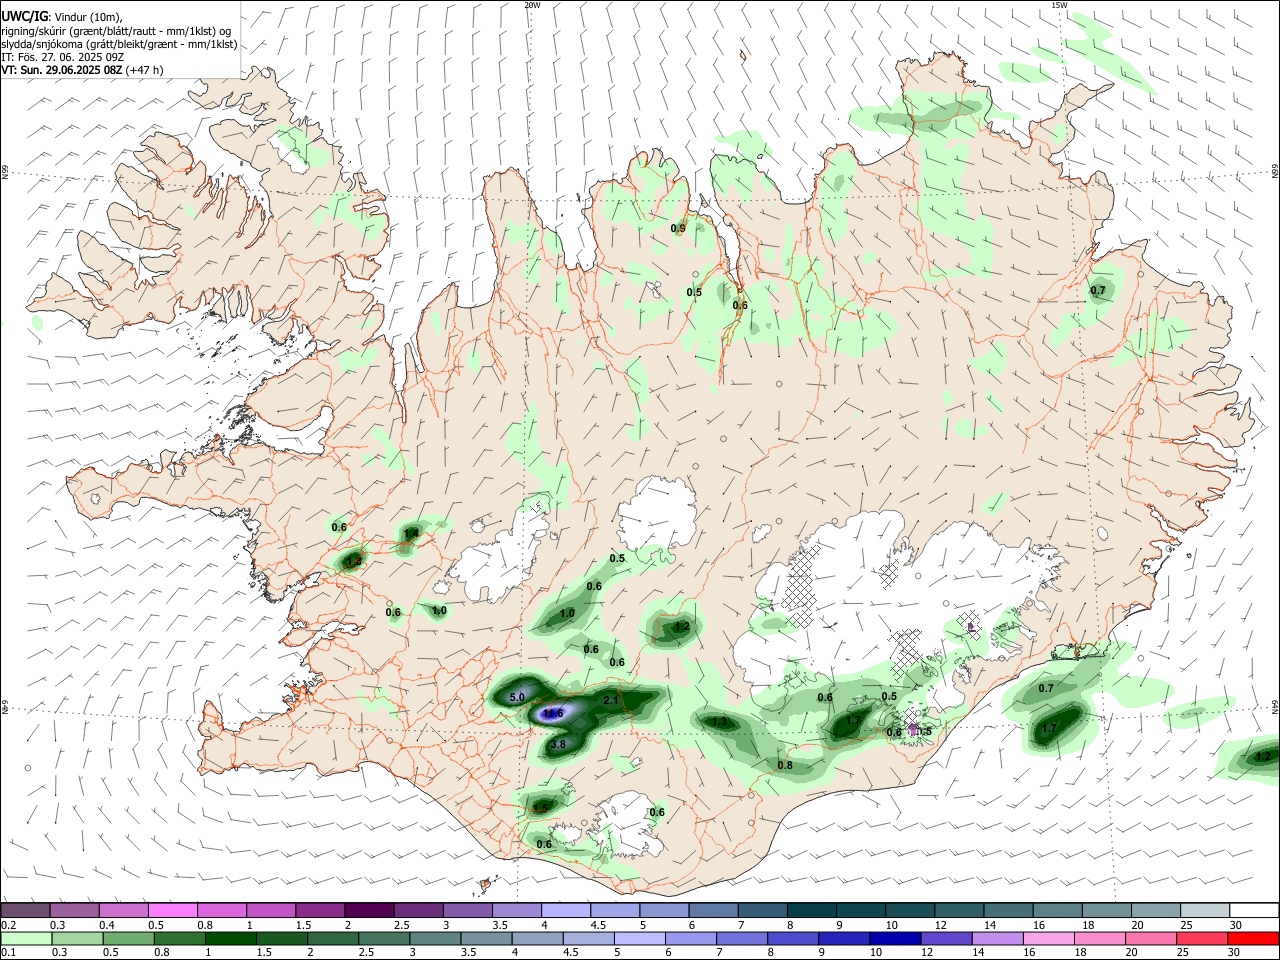Select the 0.9 value on the northern peninsula
This screenshot has width=1280, height=960.
(x=678, y=229)
